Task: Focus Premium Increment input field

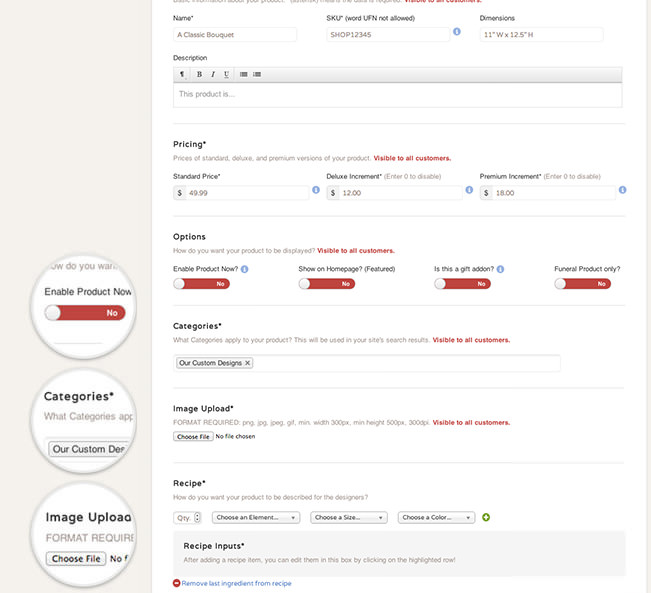Action: (553, 193)
